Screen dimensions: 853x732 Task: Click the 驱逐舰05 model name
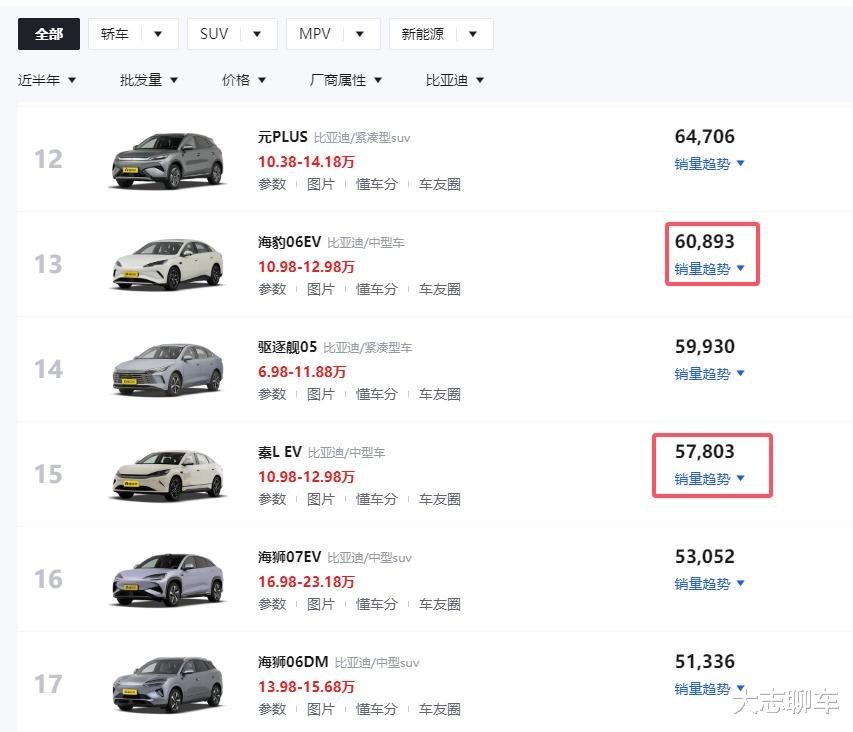coord(287,347)
